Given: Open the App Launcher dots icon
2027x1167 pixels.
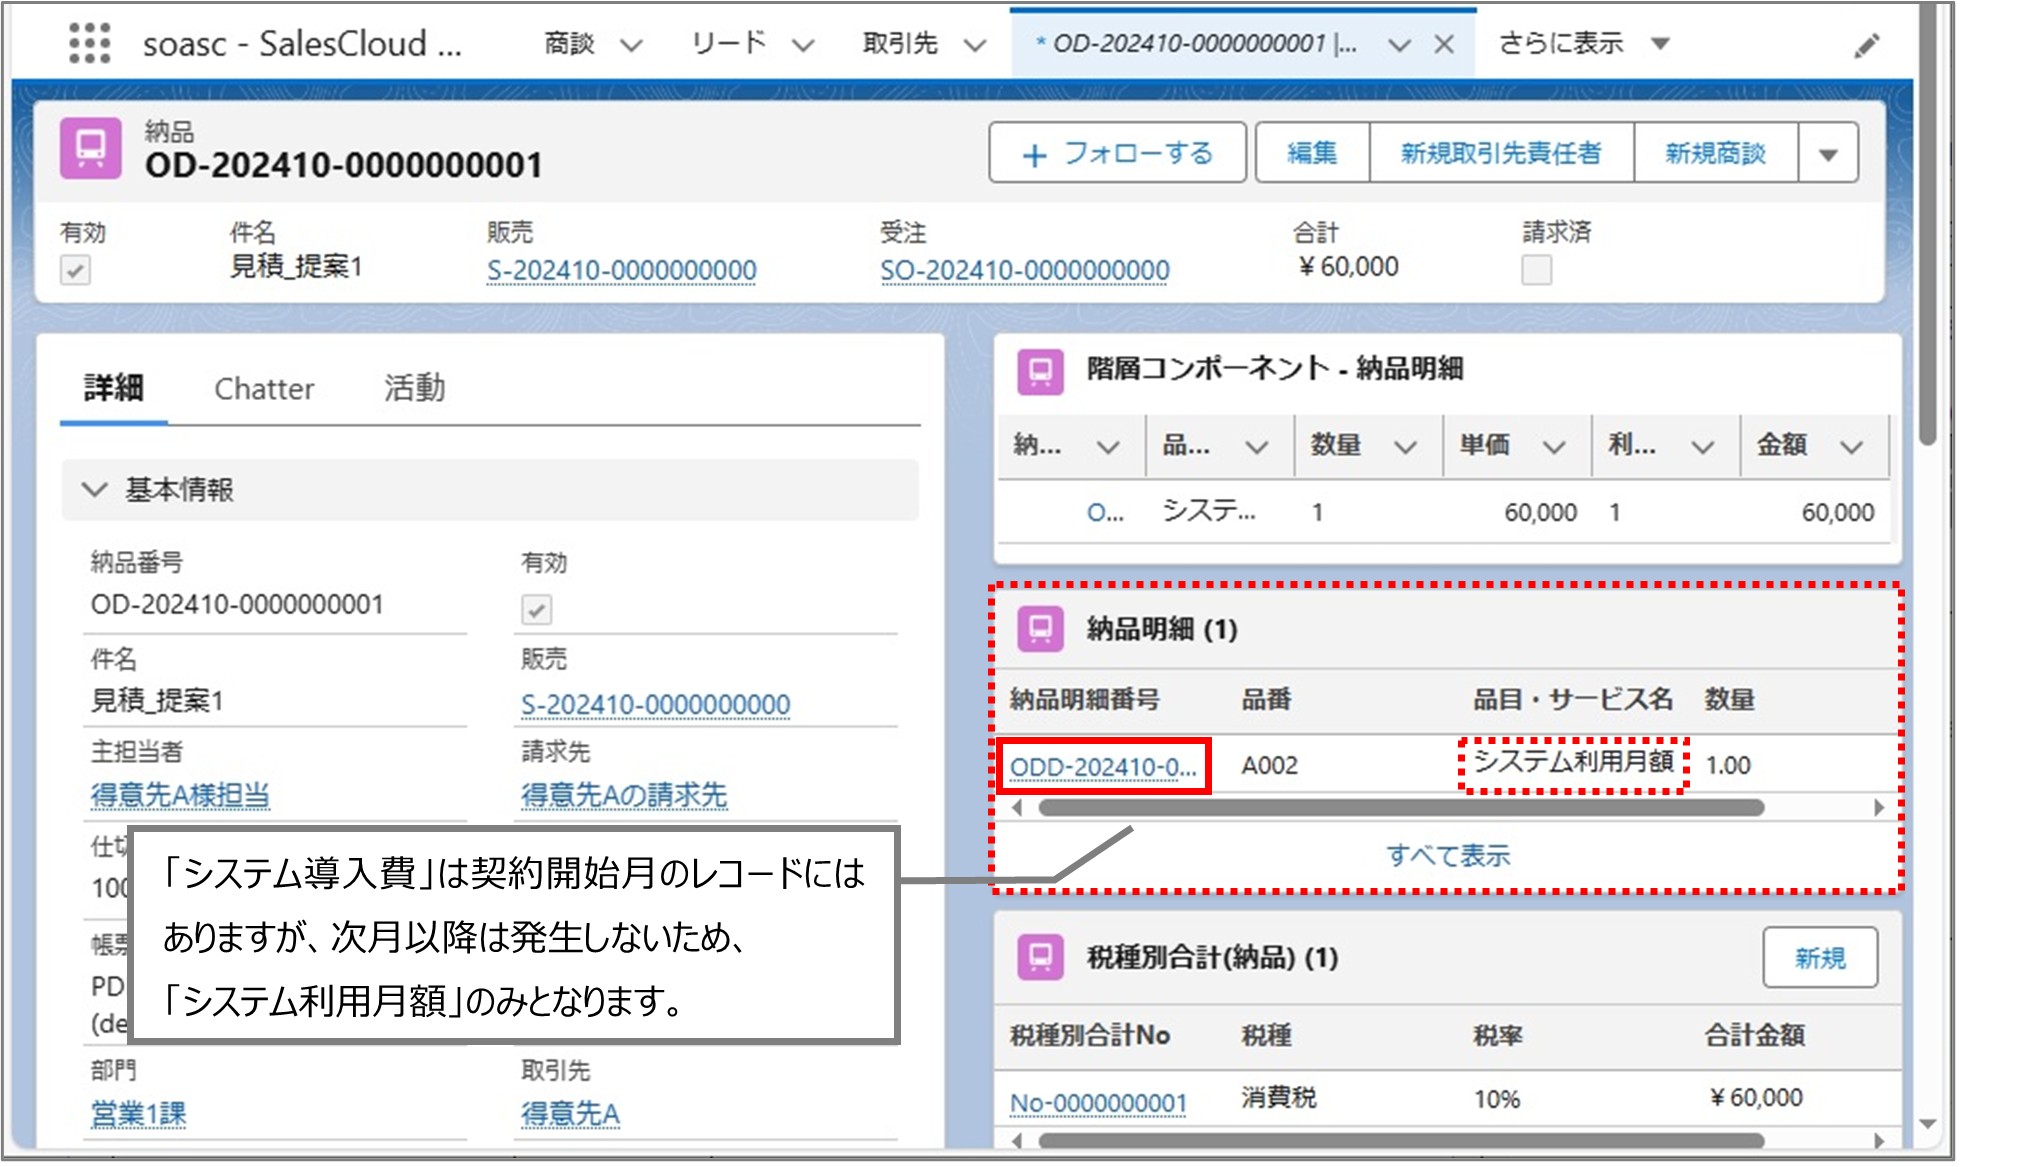Looking at the screenshot, I should 89,44.
